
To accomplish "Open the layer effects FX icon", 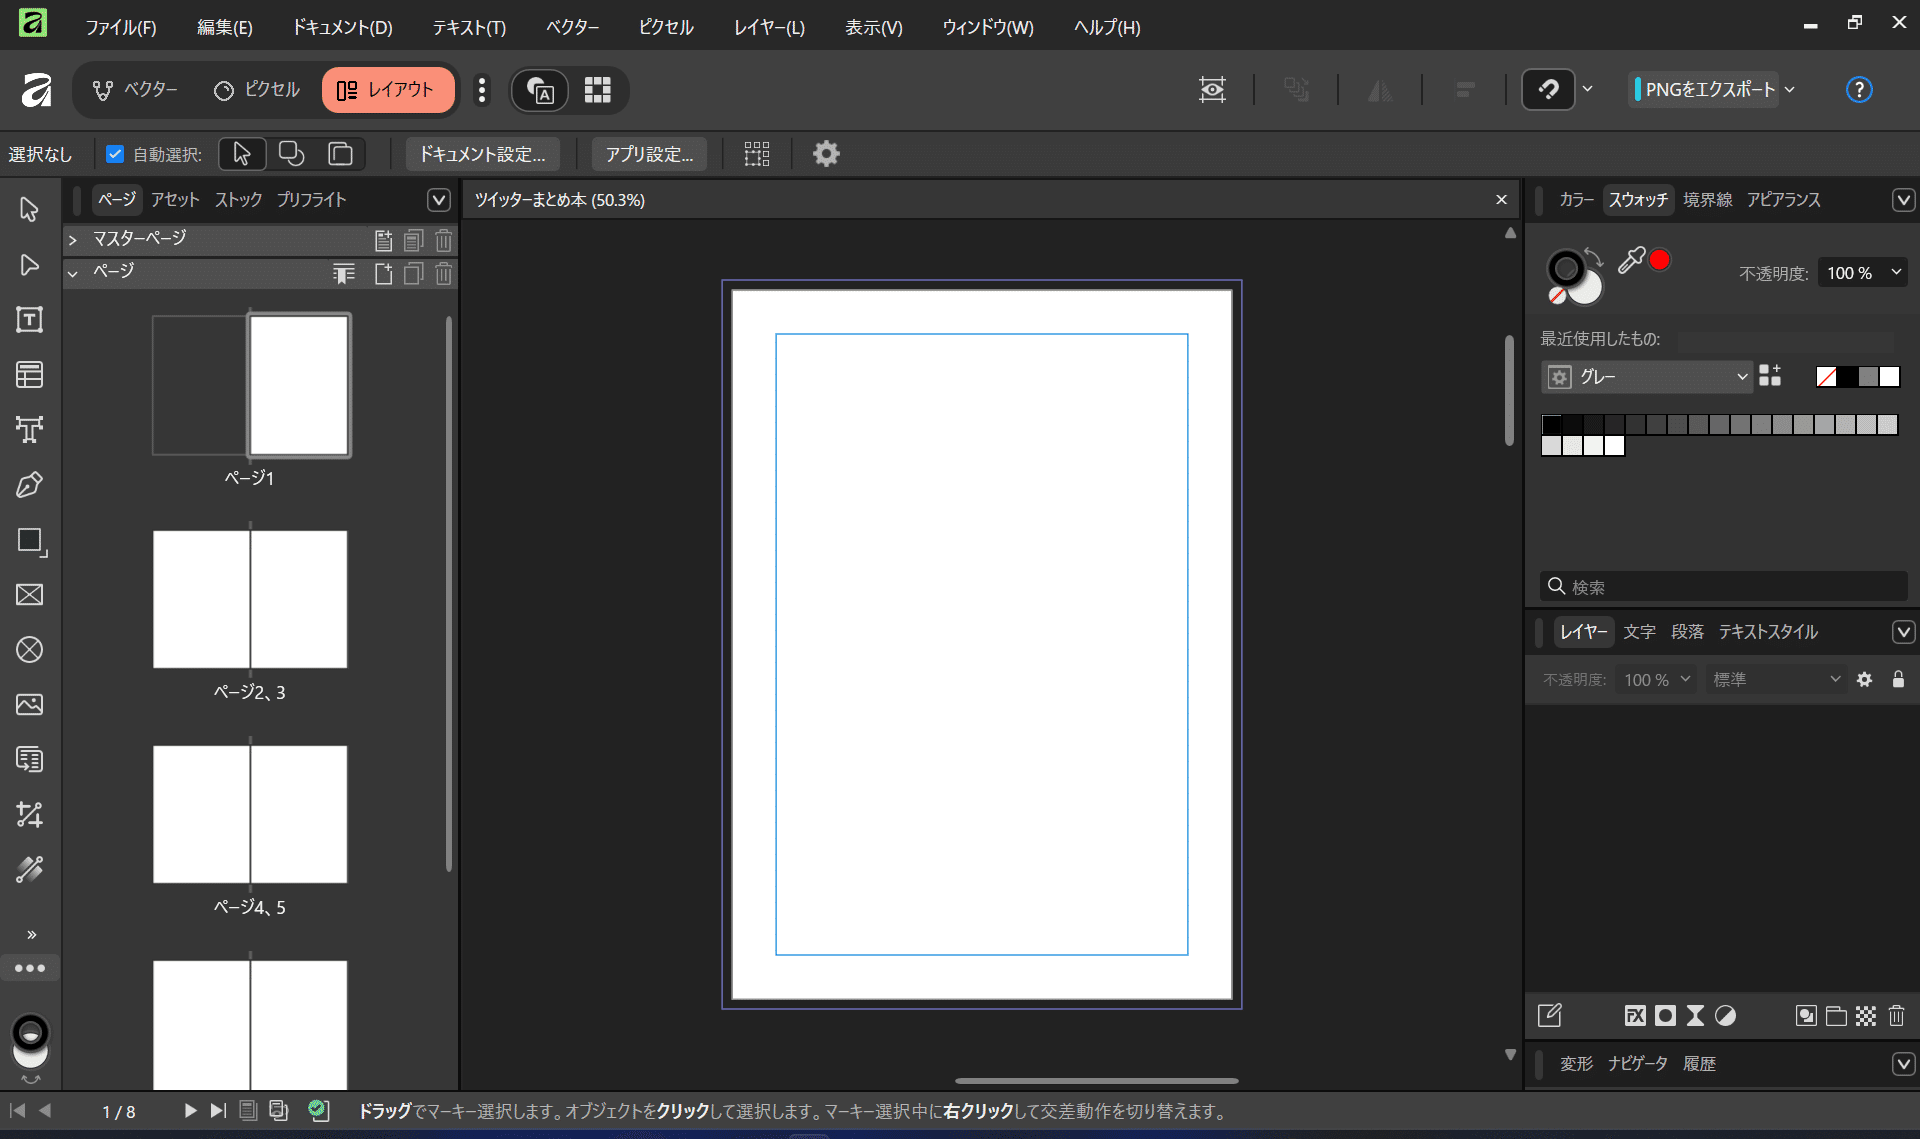I will 1635,1016.
